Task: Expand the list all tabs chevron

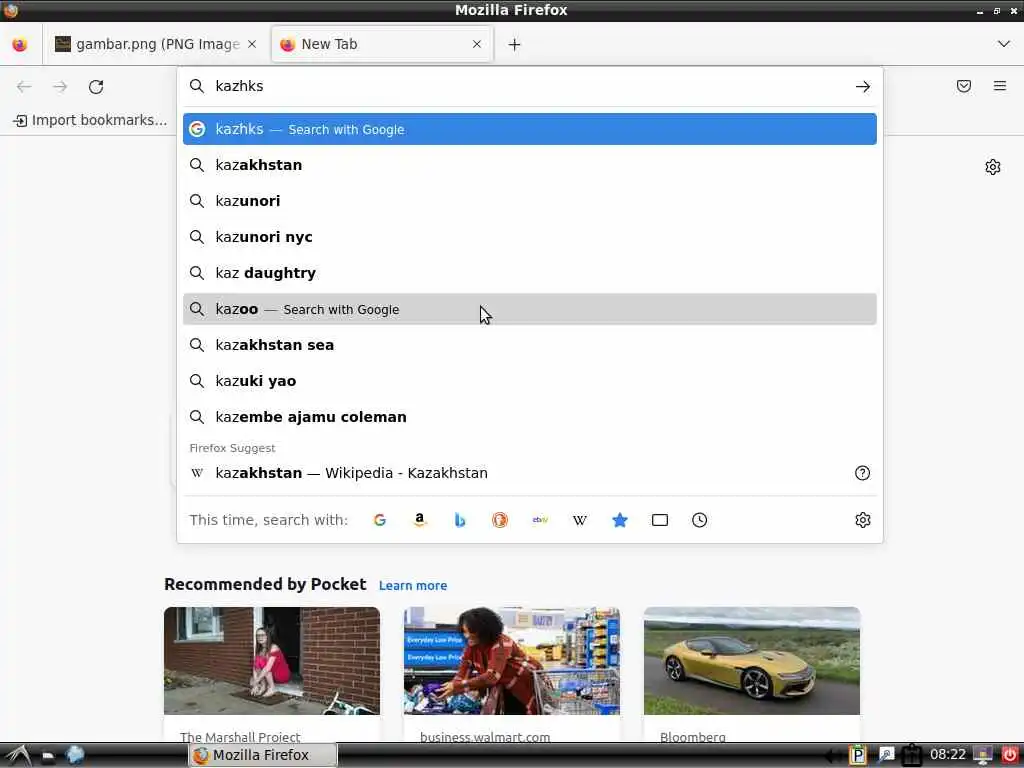Action: coord(1004,44)
